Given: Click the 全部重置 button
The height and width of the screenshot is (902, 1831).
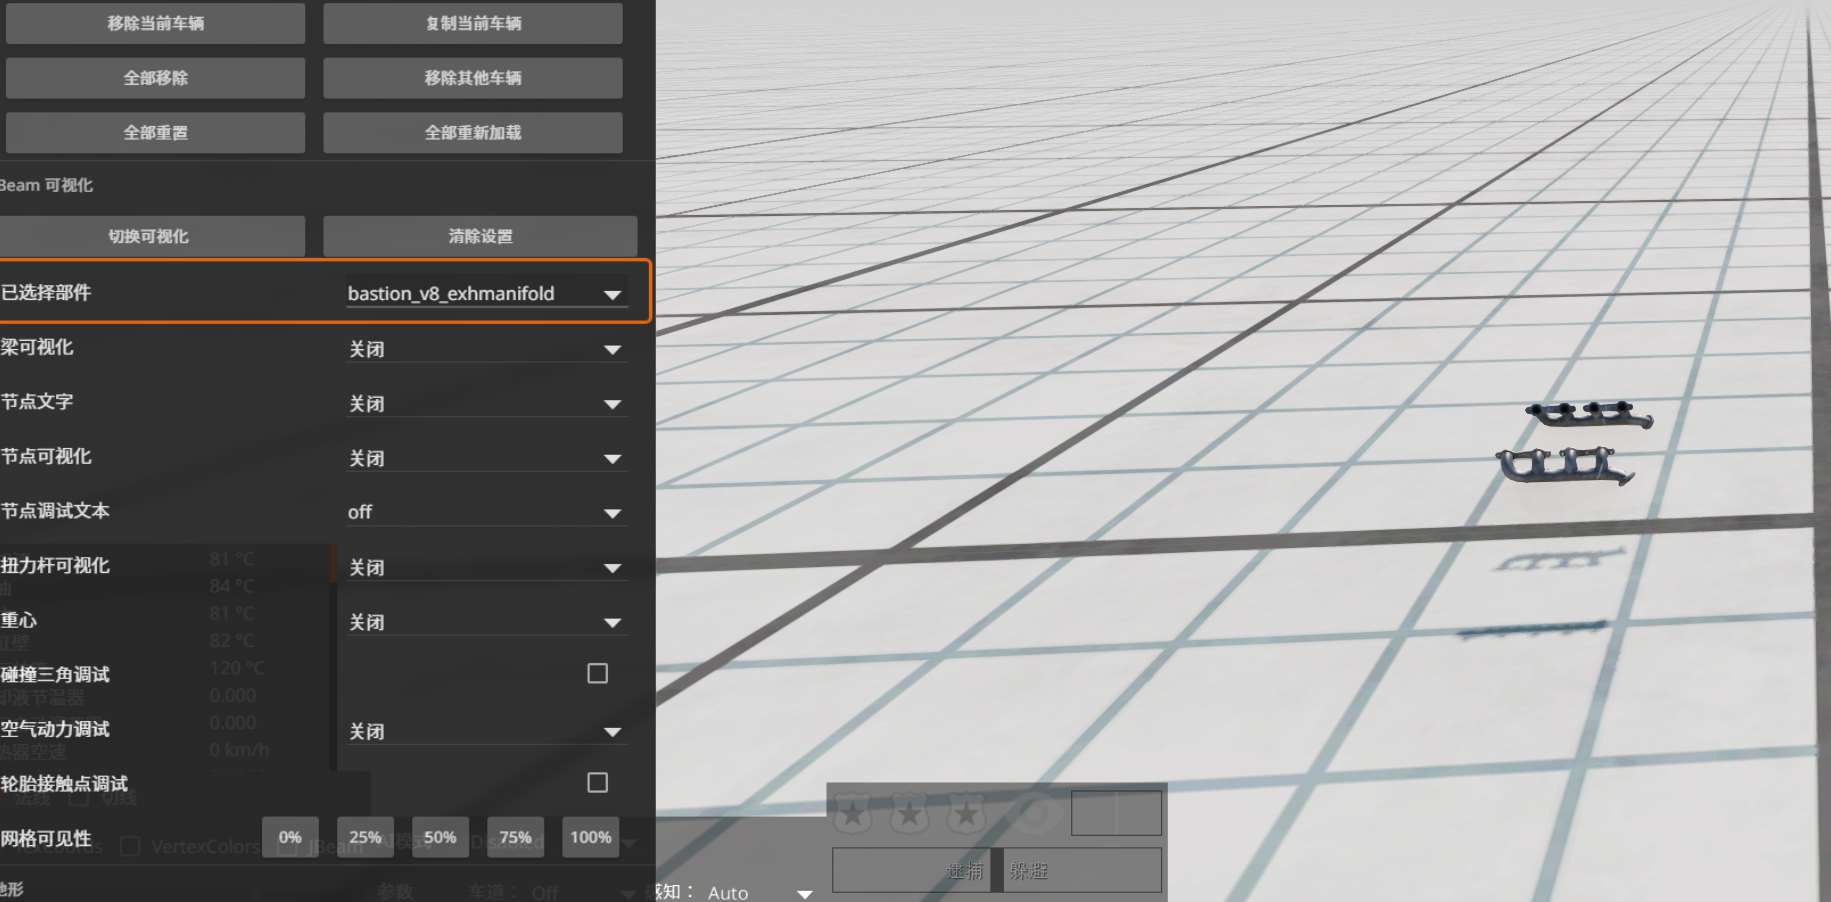Looking at the screenshot, I should pos(155,132).
